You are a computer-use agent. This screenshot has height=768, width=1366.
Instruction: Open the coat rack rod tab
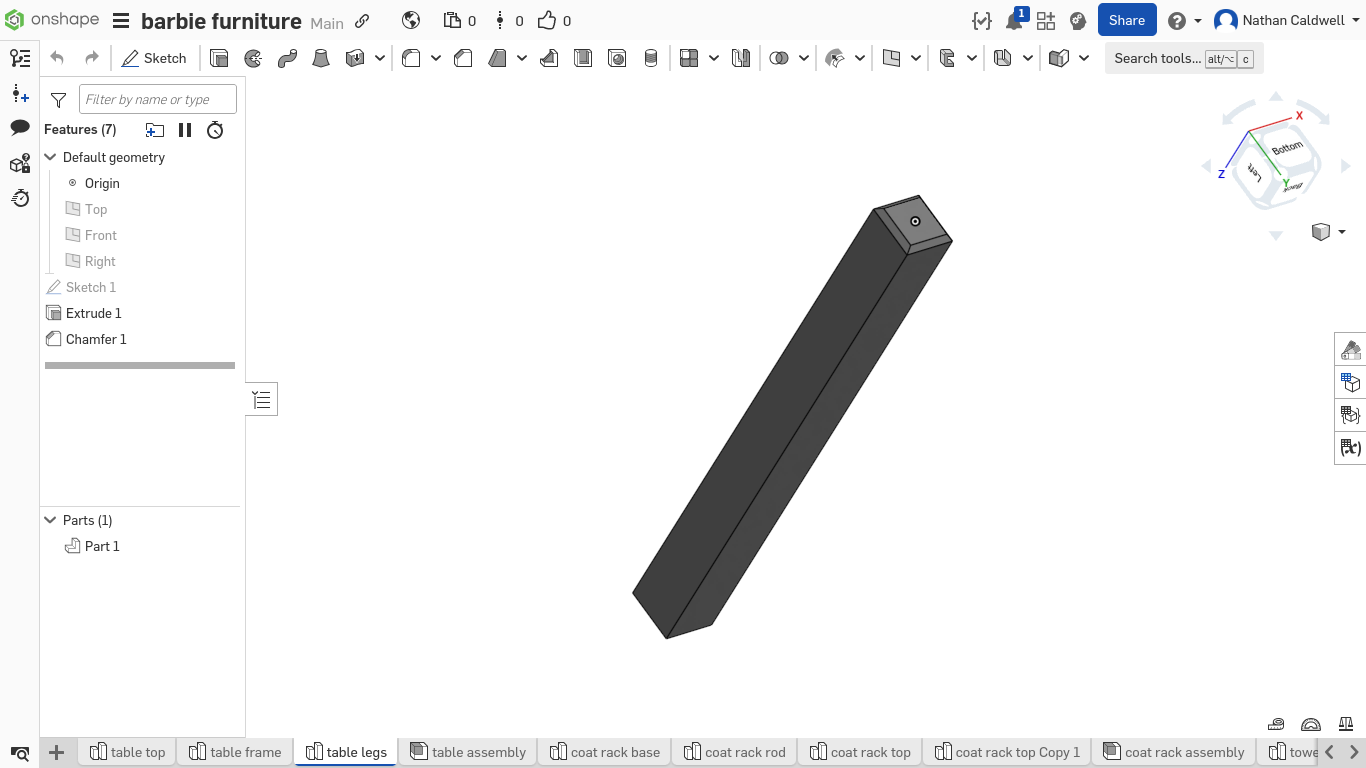coord(735,752)
